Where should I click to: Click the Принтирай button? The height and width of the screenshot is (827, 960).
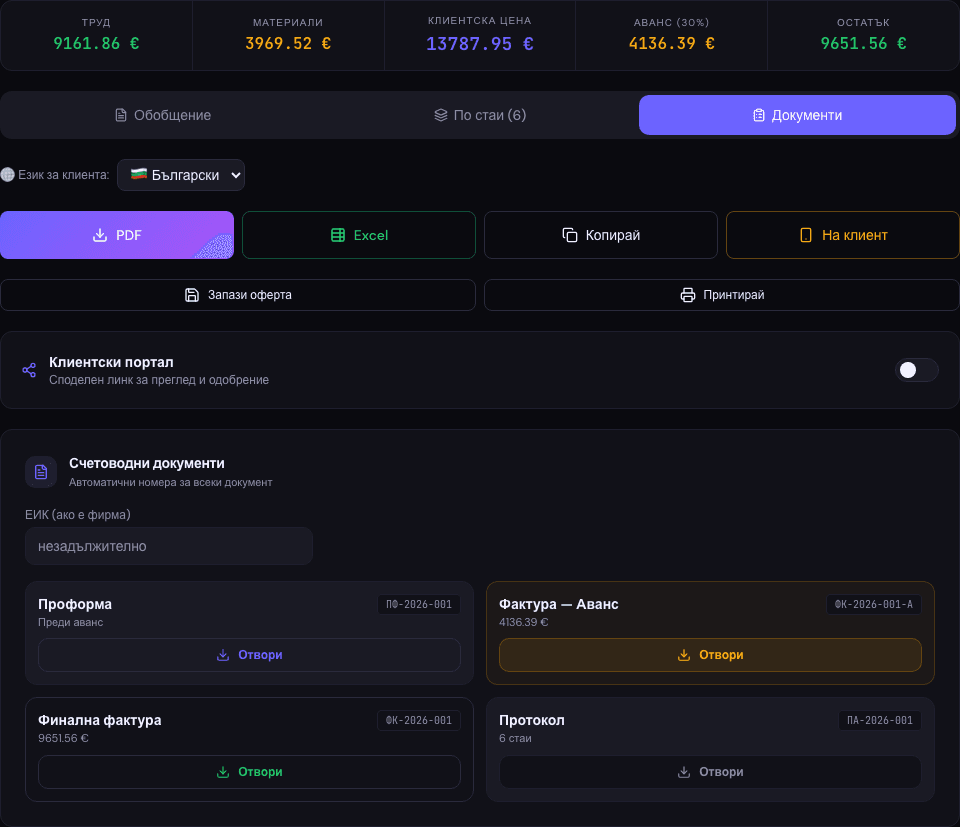pyautogui.click(x=722, y=295)
